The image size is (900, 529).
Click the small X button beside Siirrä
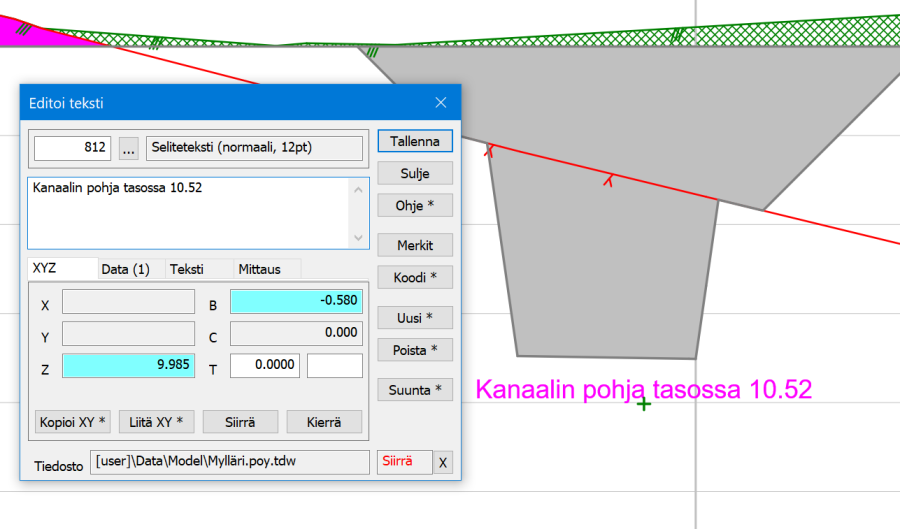443,462
